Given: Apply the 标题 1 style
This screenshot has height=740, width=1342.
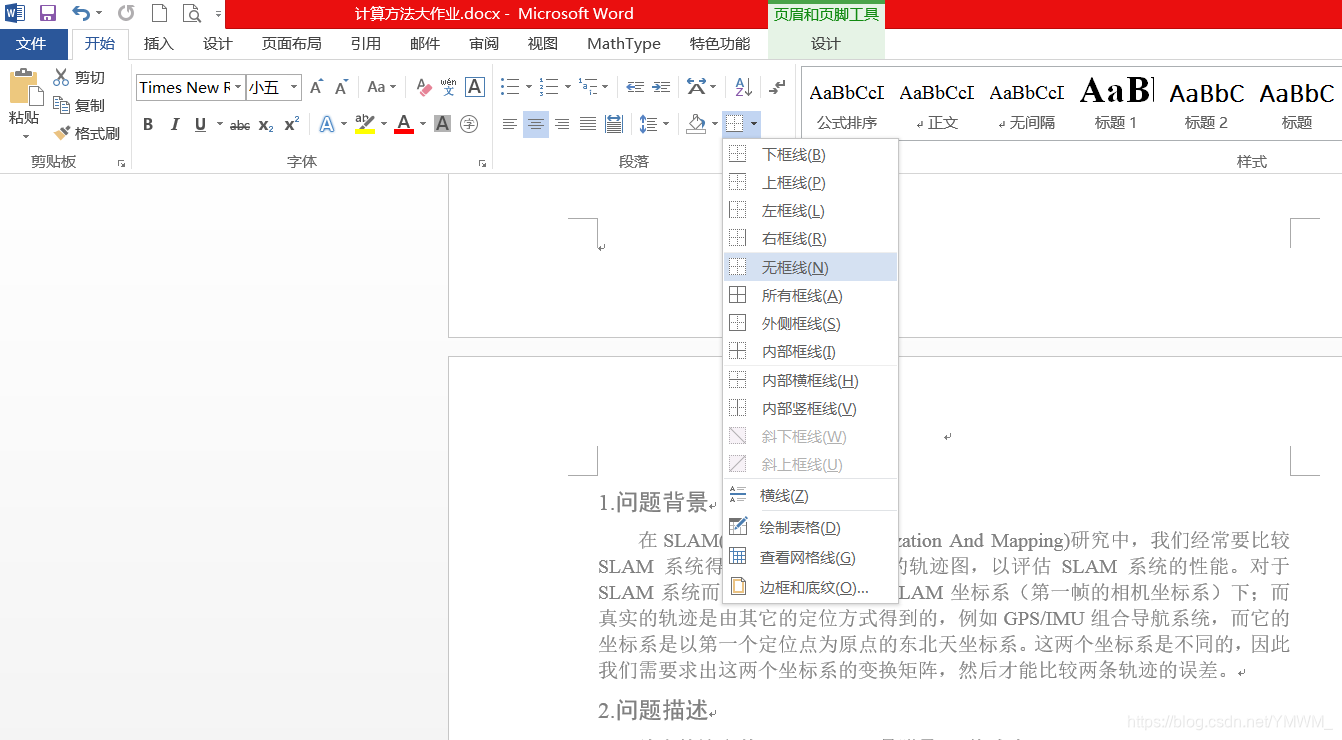Looking at the screenshot, I should [x=1116, y=104].
